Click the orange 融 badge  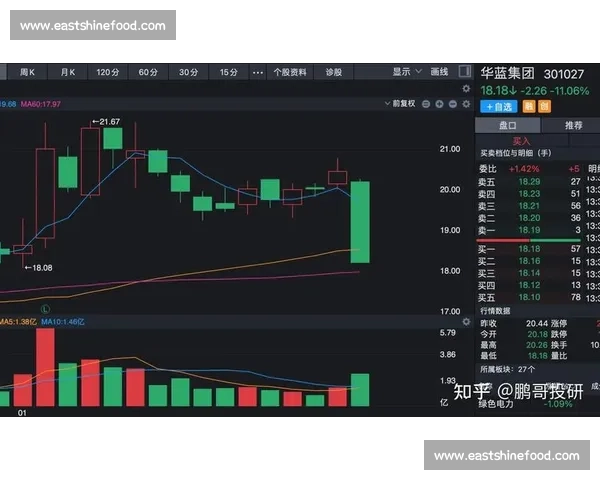529,106
